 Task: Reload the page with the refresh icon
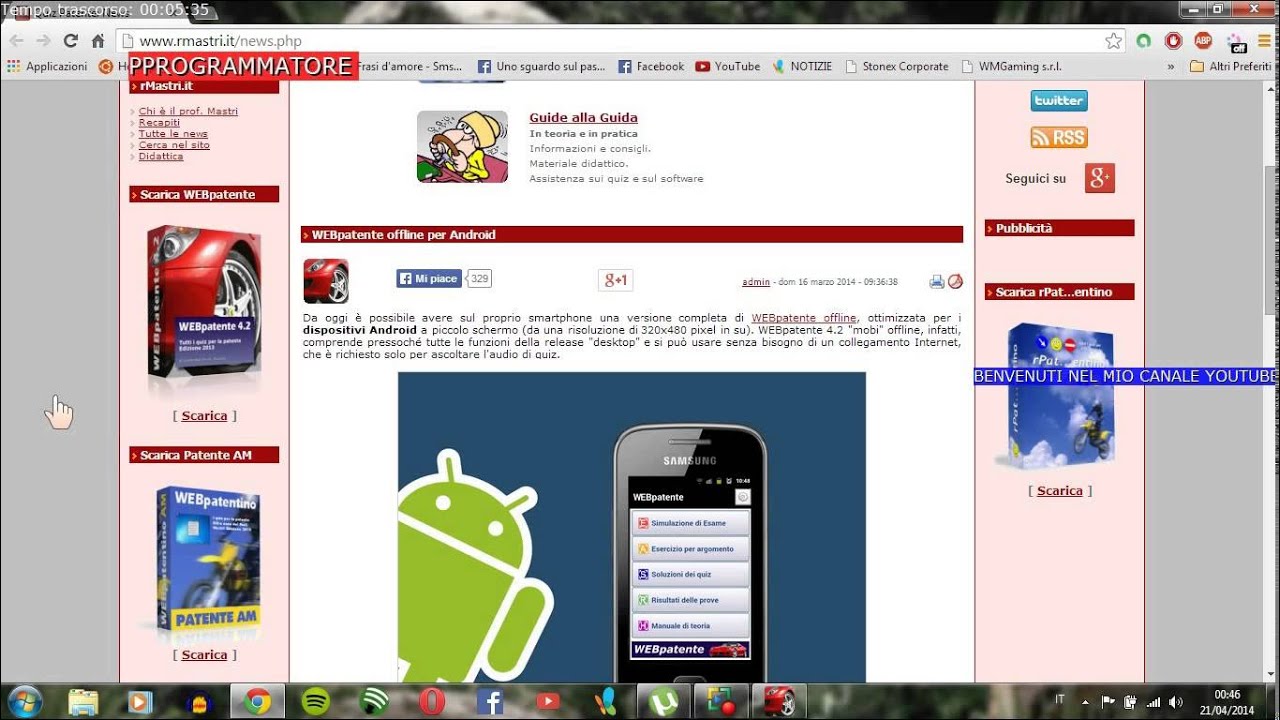pos(70,41)
